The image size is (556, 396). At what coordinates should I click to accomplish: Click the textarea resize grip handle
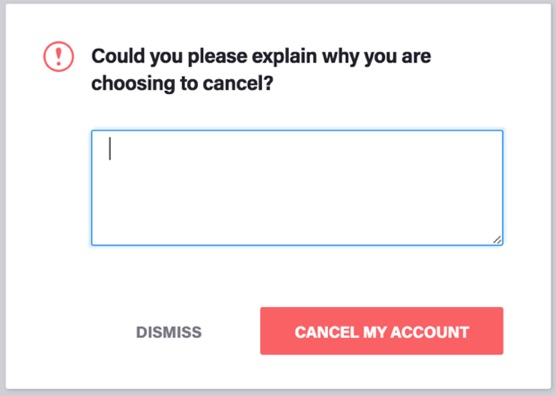tap(497, 240)
